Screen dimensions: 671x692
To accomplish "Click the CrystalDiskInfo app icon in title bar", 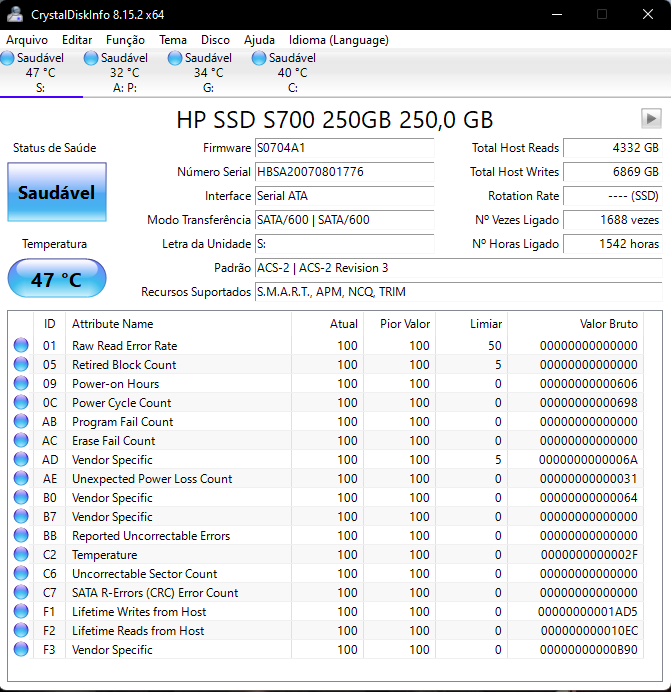I will [x=15, y=15].
